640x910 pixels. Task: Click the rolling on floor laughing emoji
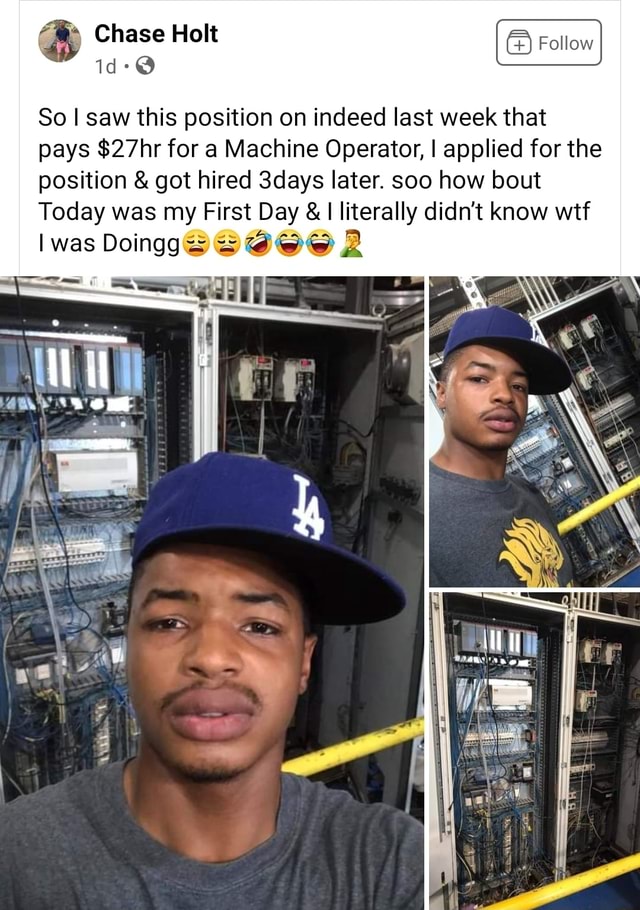coord(258,243)
